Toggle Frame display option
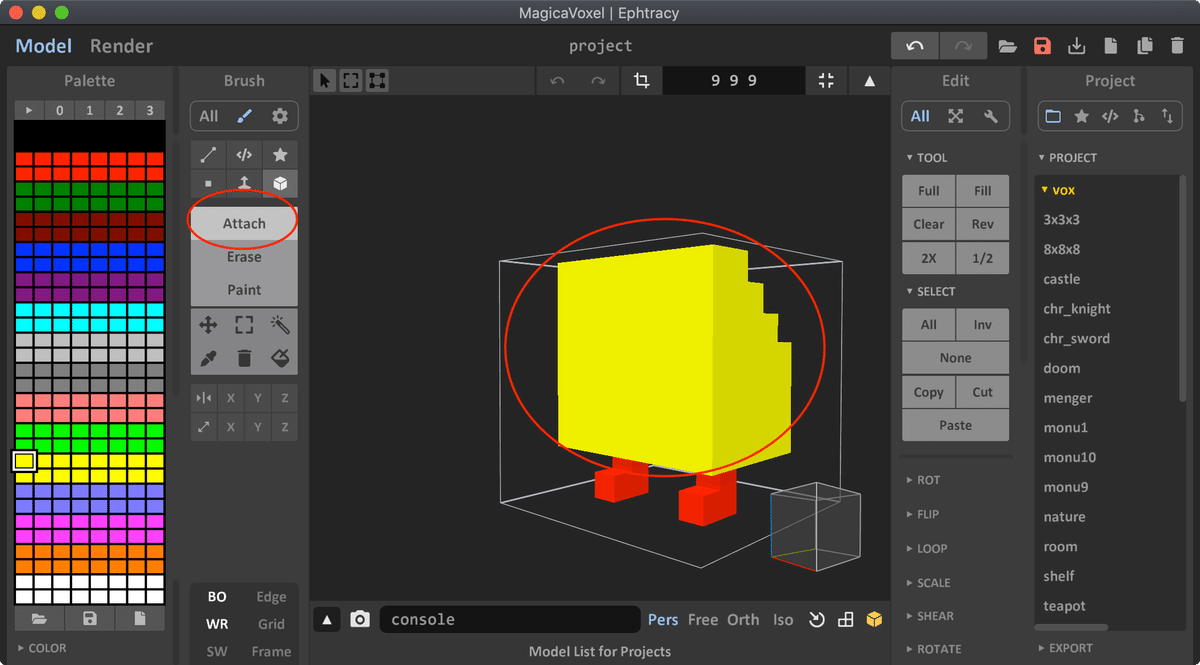The width and height of the screenshot is (1200, 665). point(271,651)
